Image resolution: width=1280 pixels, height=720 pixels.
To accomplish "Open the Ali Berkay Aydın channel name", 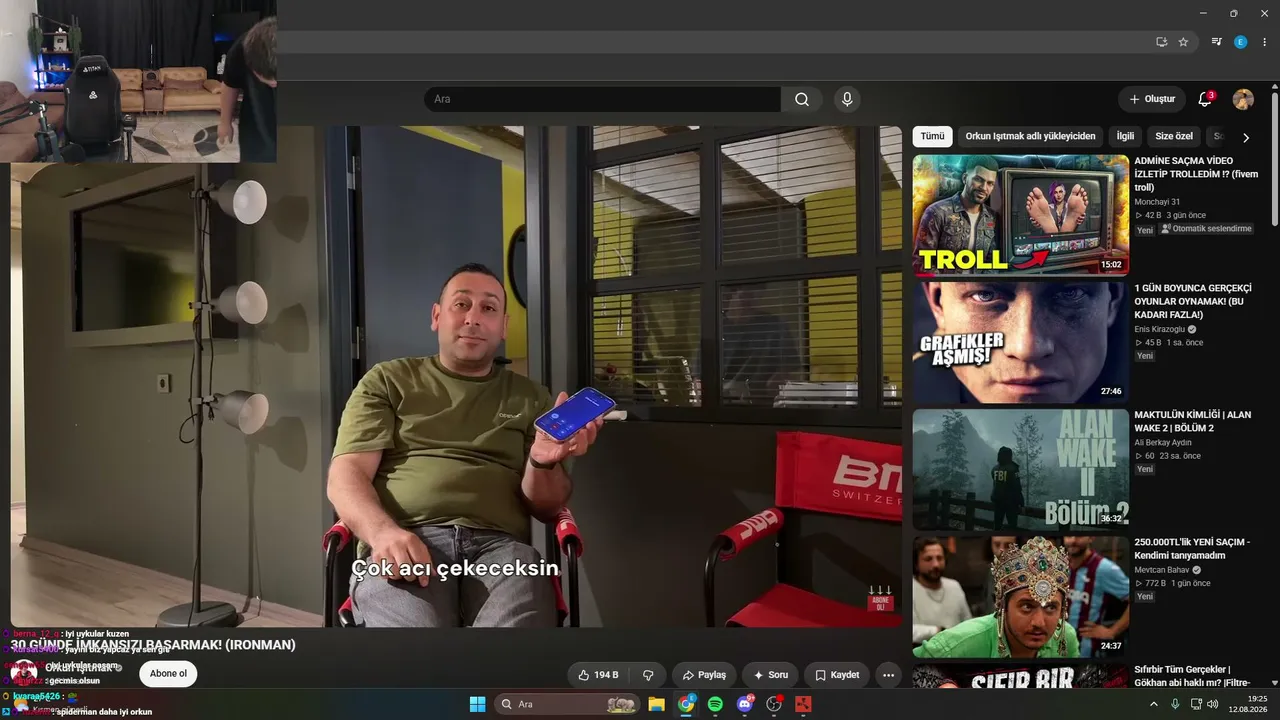I will click(x=1163, y=442).
